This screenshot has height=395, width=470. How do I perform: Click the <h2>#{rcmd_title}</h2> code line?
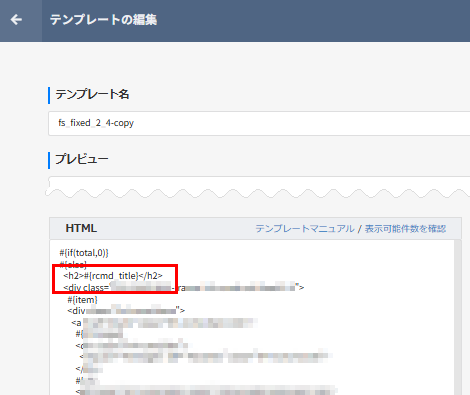[113, 276]
